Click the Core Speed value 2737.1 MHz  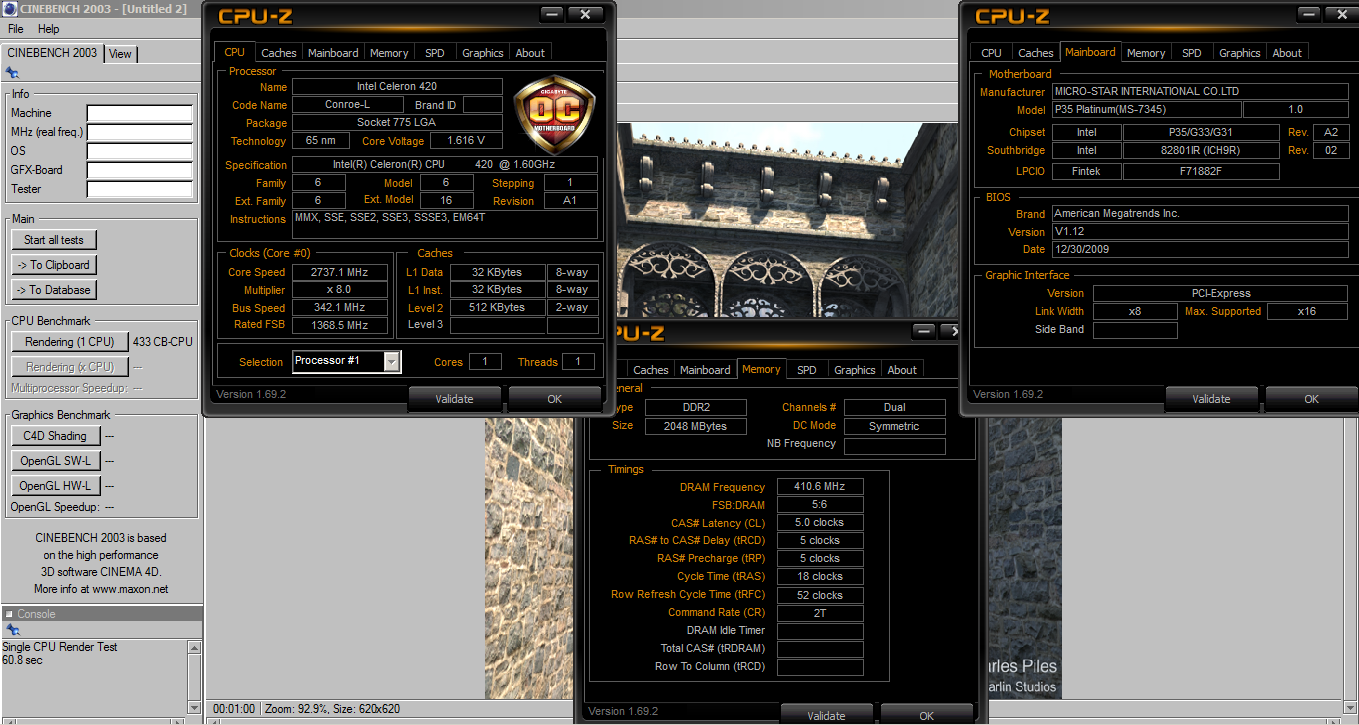click(341, 272)
